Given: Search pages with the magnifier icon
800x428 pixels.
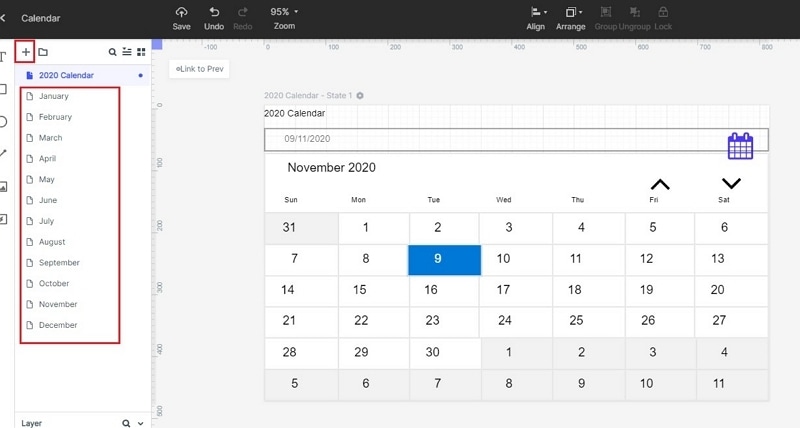Looking at the screenshot, I should [112, 52].
